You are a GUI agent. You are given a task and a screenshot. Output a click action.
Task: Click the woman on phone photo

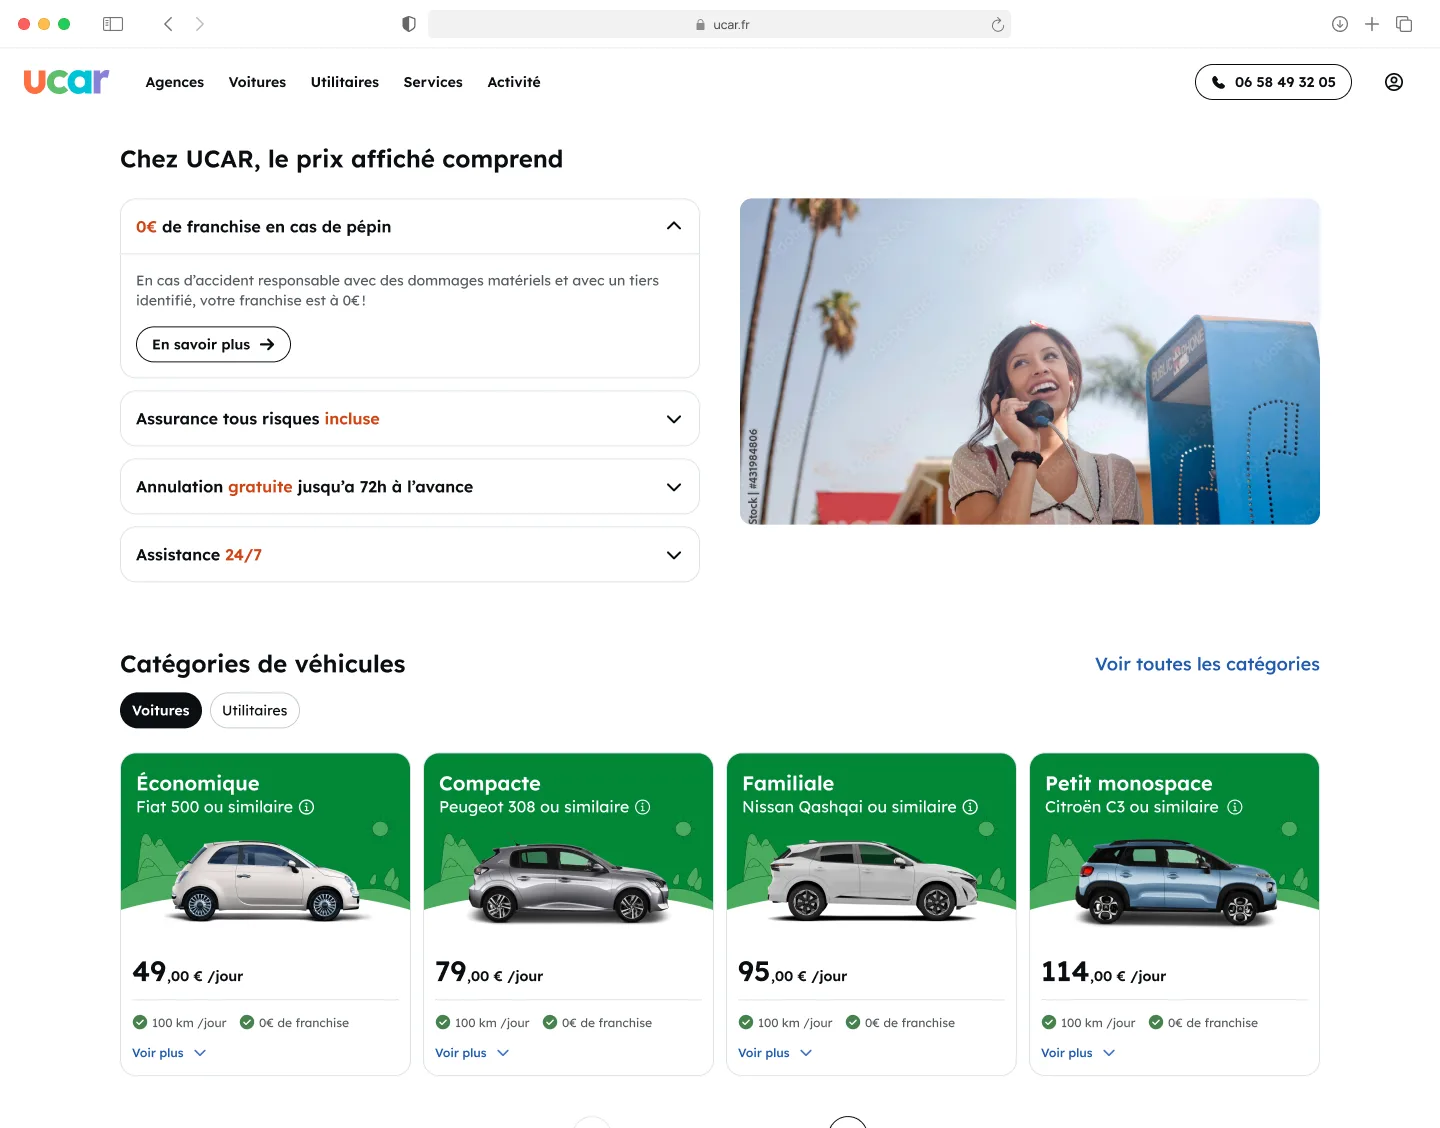[x=1030, y=361]
